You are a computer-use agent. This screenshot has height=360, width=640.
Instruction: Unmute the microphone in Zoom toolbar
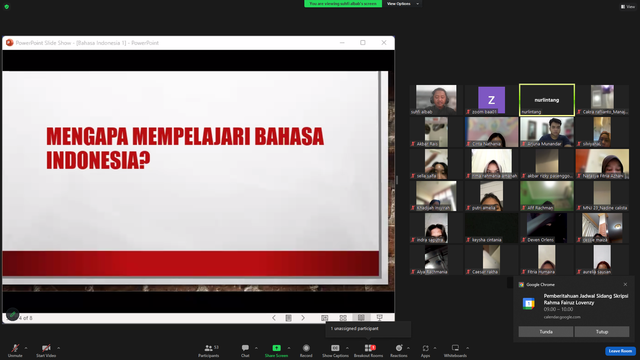(15, 350)
